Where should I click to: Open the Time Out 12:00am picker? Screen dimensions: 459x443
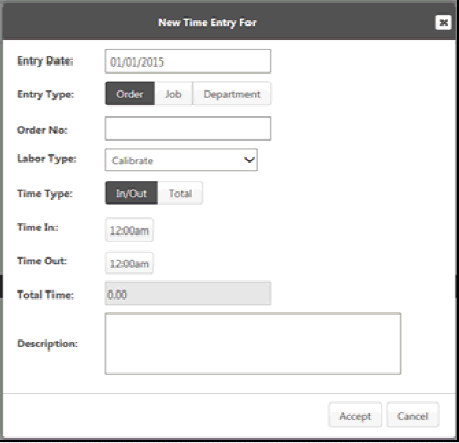point(129,263)
